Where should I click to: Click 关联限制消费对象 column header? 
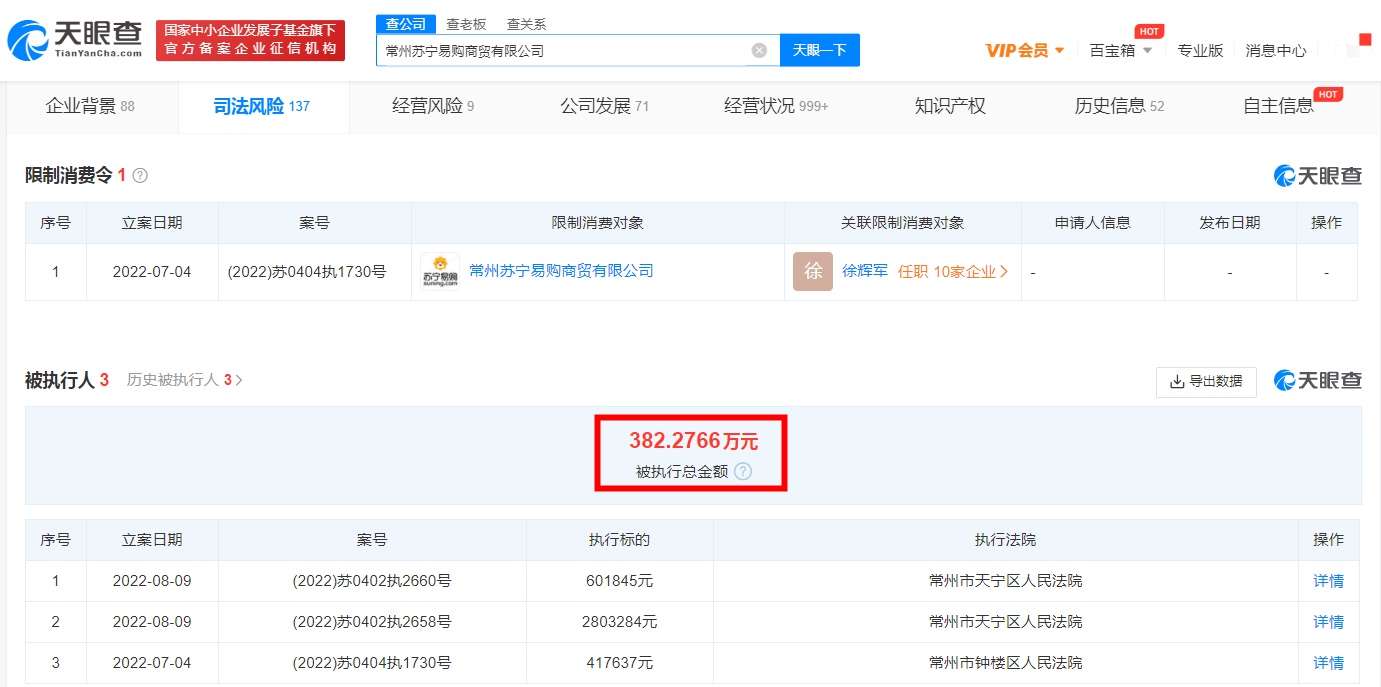903,223
